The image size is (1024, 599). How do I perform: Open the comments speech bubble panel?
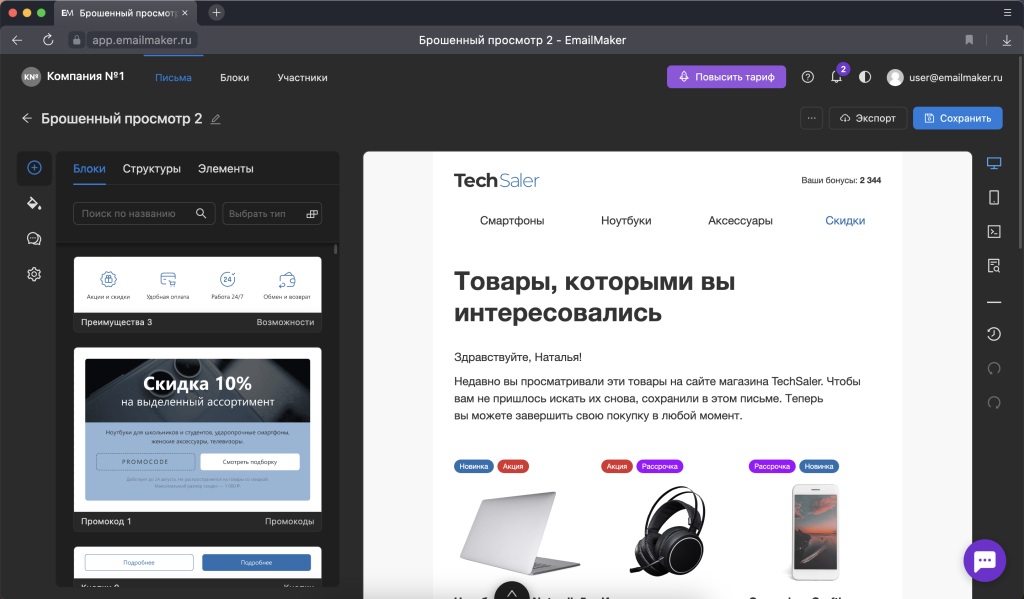pyautogui.click(x=34, y=238)
